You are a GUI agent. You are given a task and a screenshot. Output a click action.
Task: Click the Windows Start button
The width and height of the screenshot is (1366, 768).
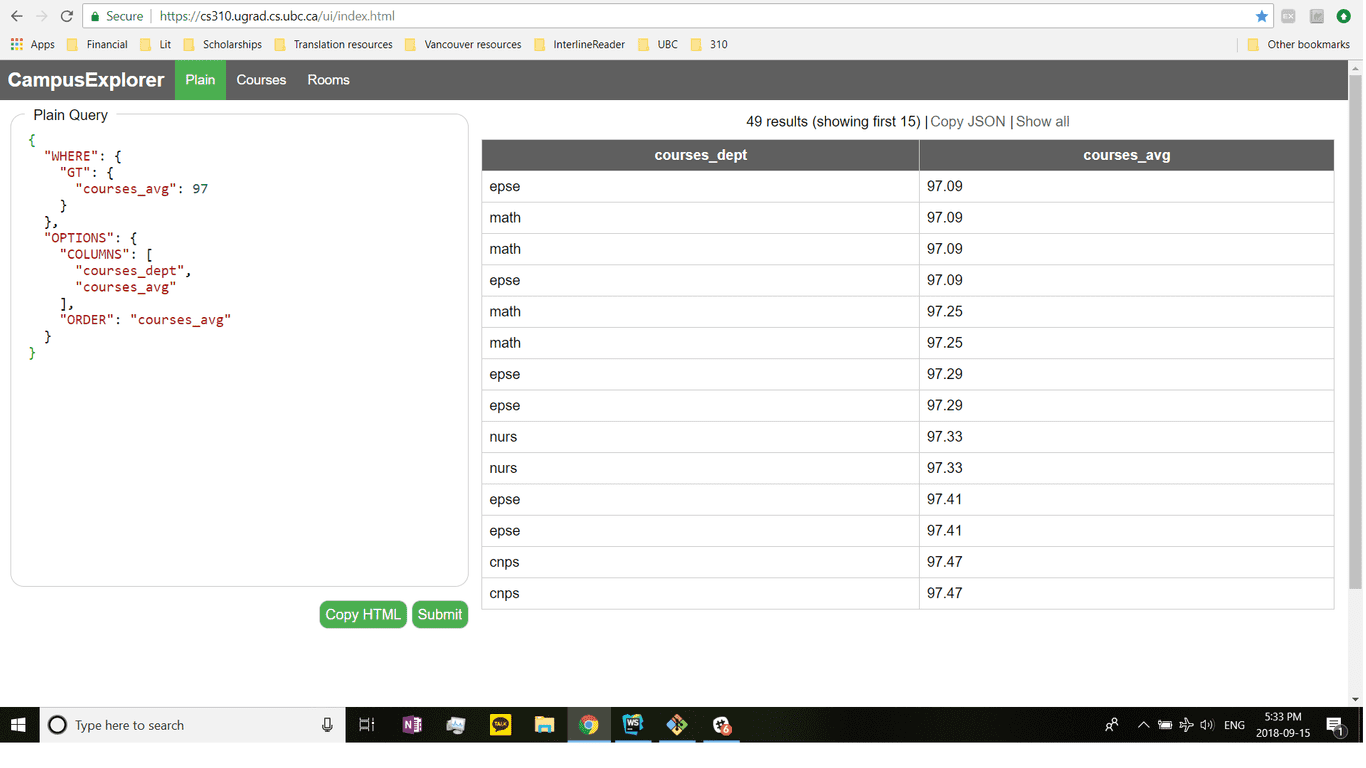point(18,725)
